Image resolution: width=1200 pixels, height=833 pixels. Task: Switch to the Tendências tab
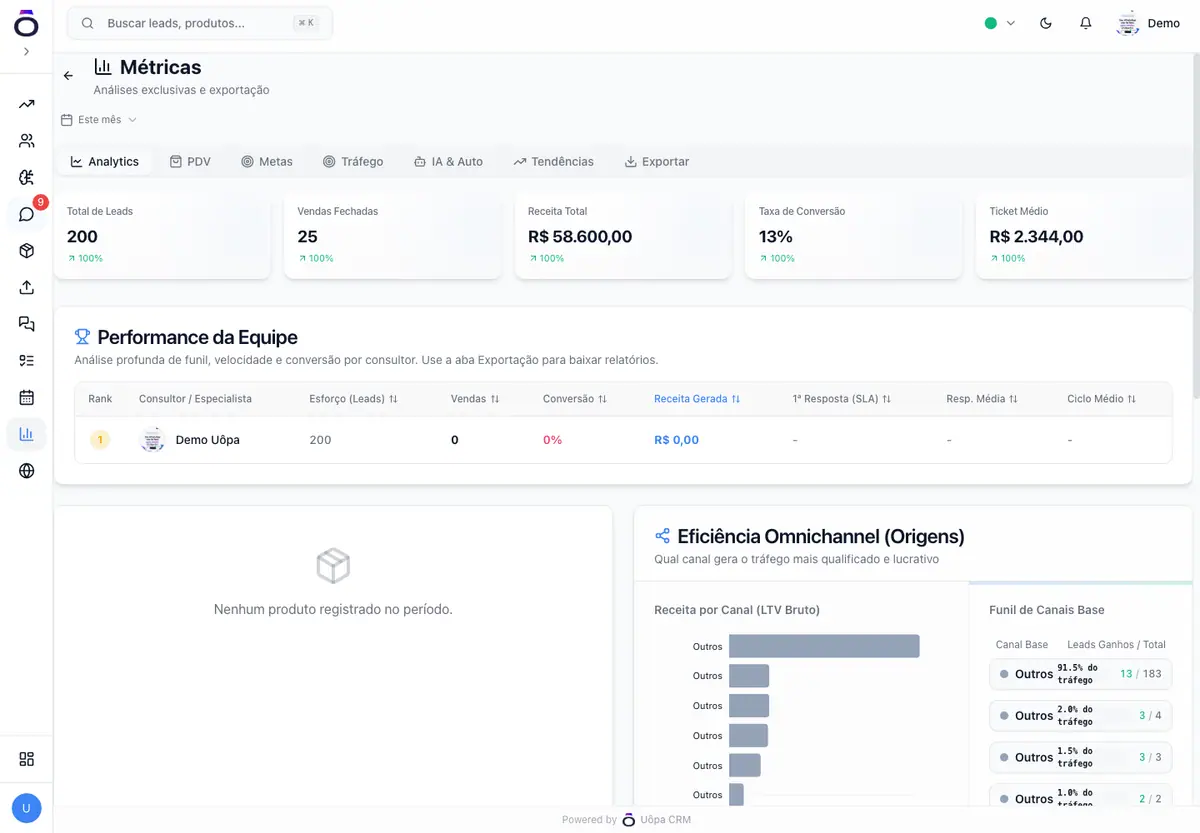(x=554, y=161)
